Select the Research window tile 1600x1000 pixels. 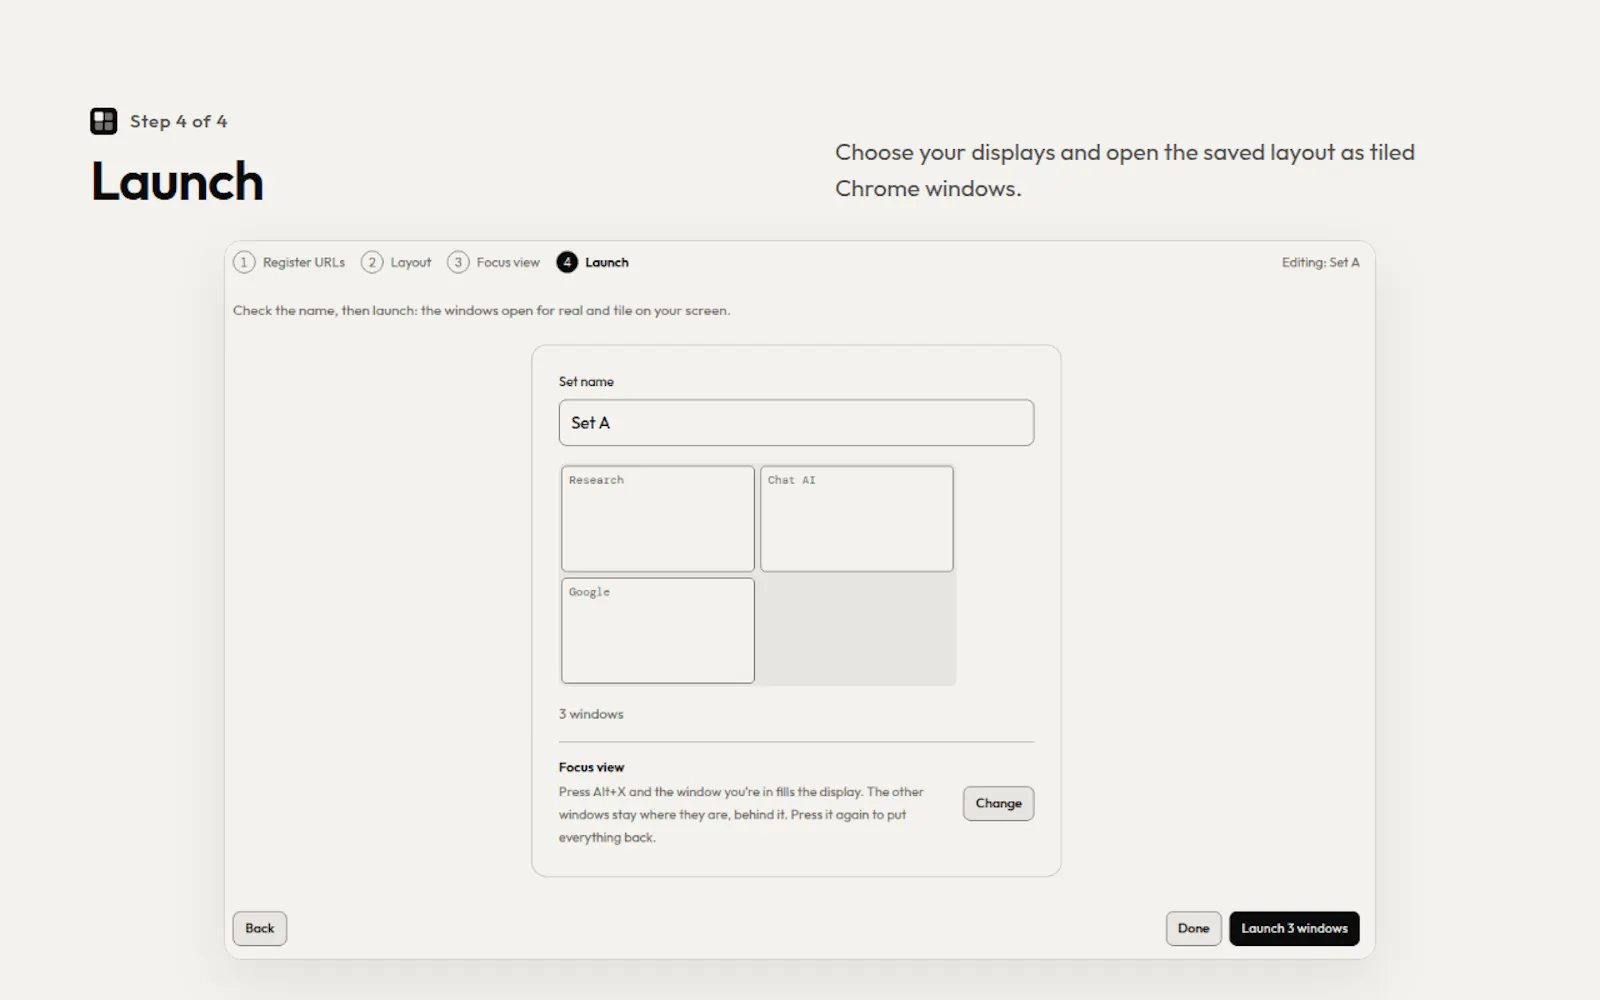coord(658,519)
